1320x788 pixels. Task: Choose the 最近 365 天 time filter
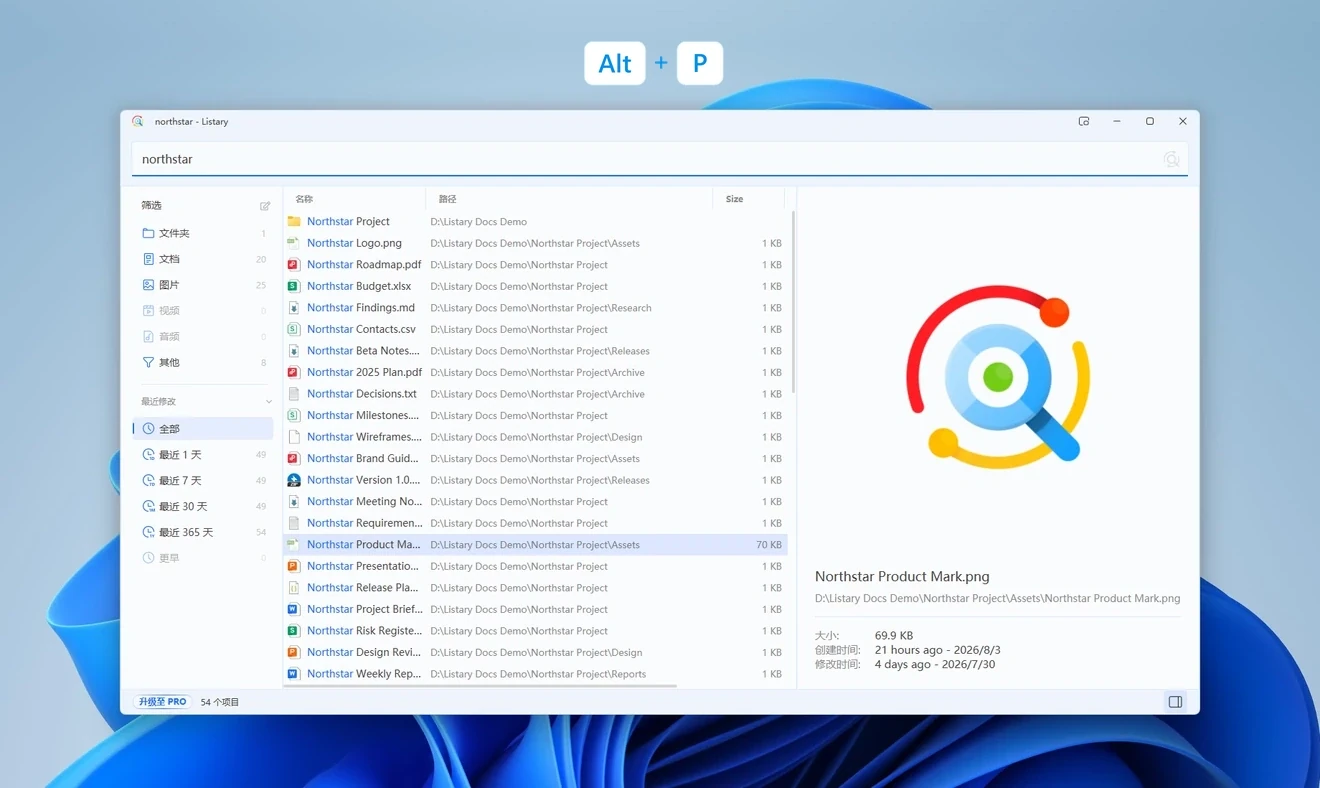(203, 532)
